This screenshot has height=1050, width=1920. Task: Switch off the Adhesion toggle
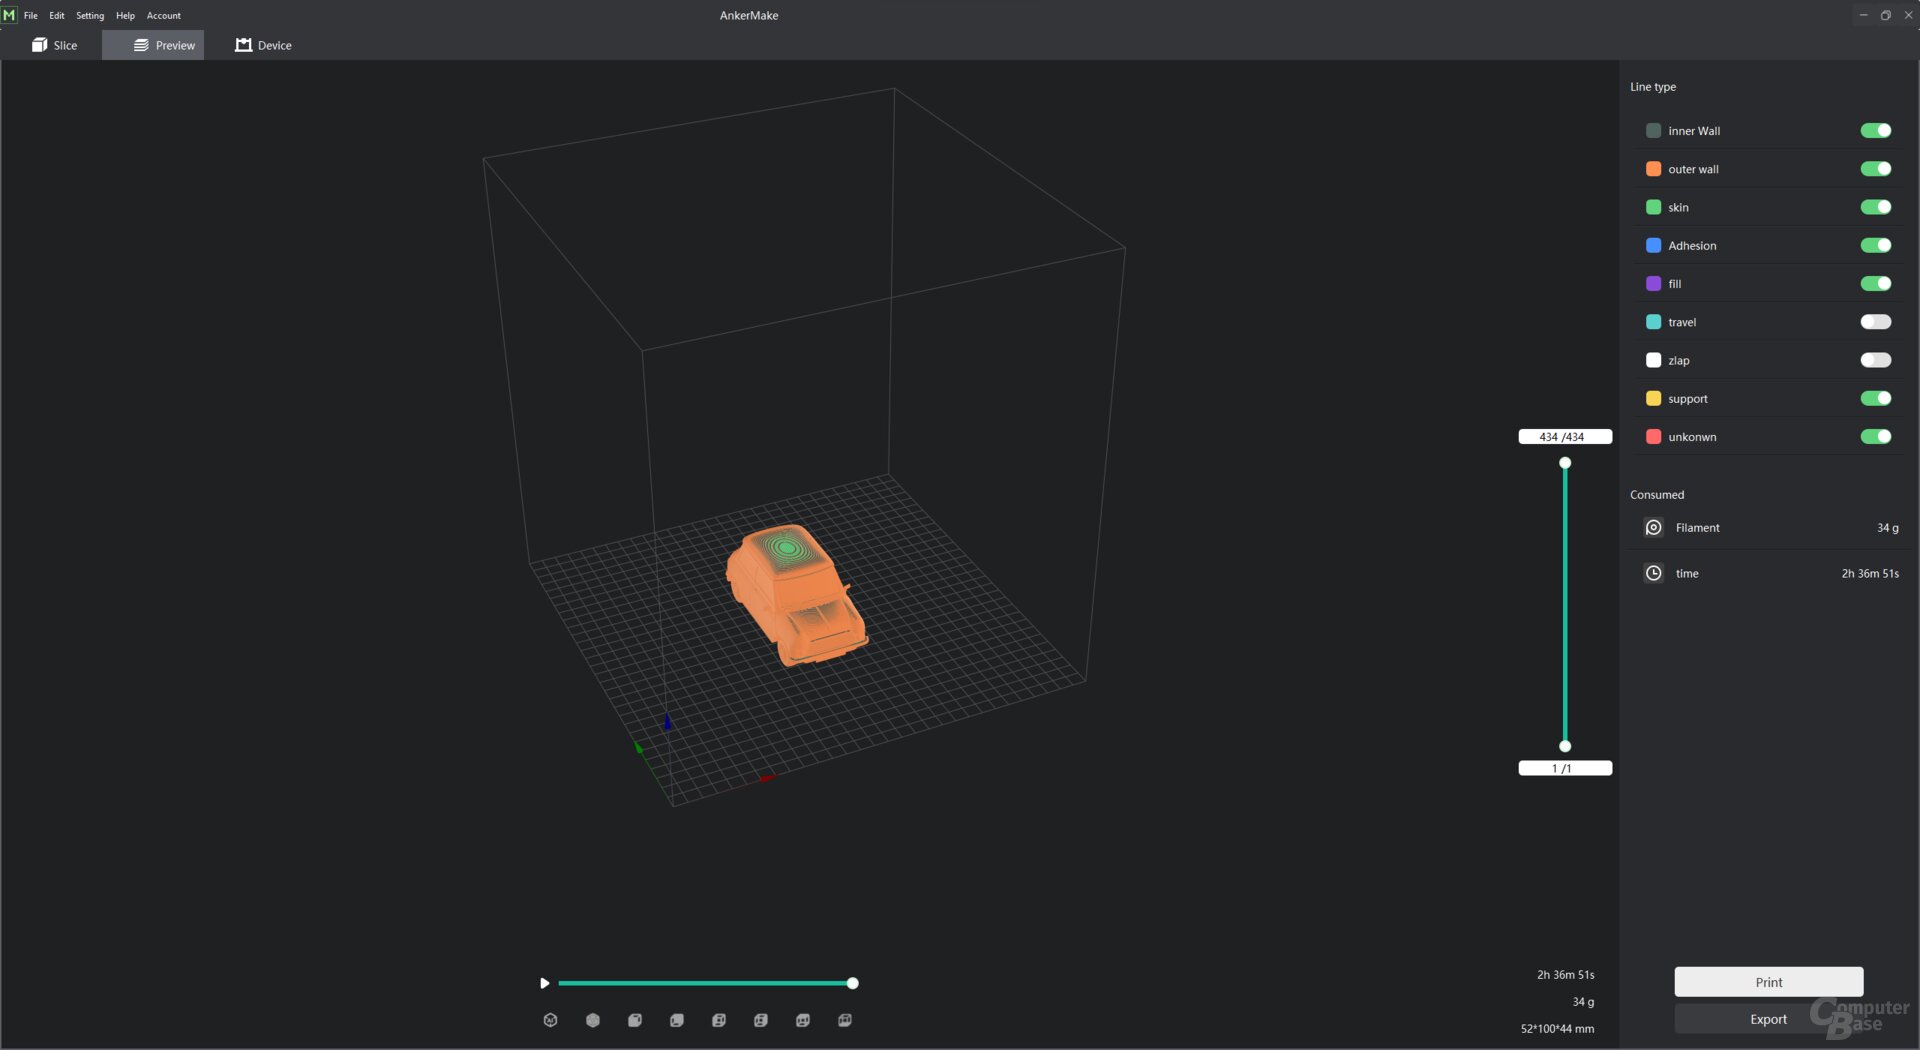(1875, 246)
